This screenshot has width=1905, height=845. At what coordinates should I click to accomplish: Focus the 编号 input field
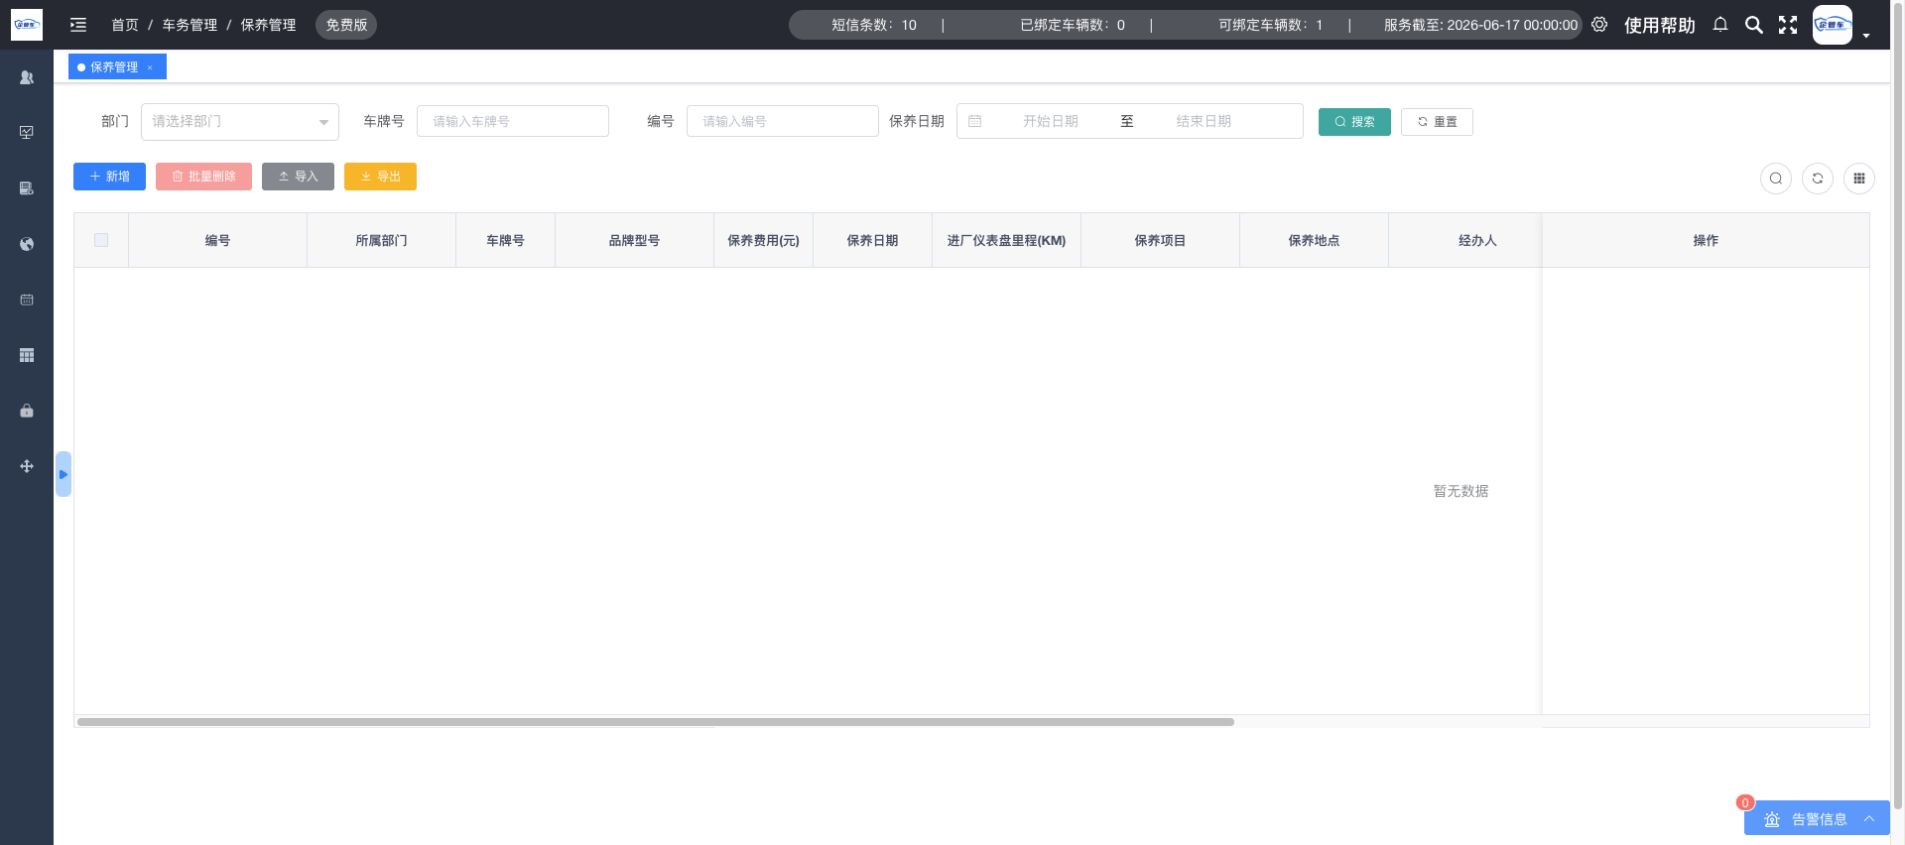[x=782, y=121]
